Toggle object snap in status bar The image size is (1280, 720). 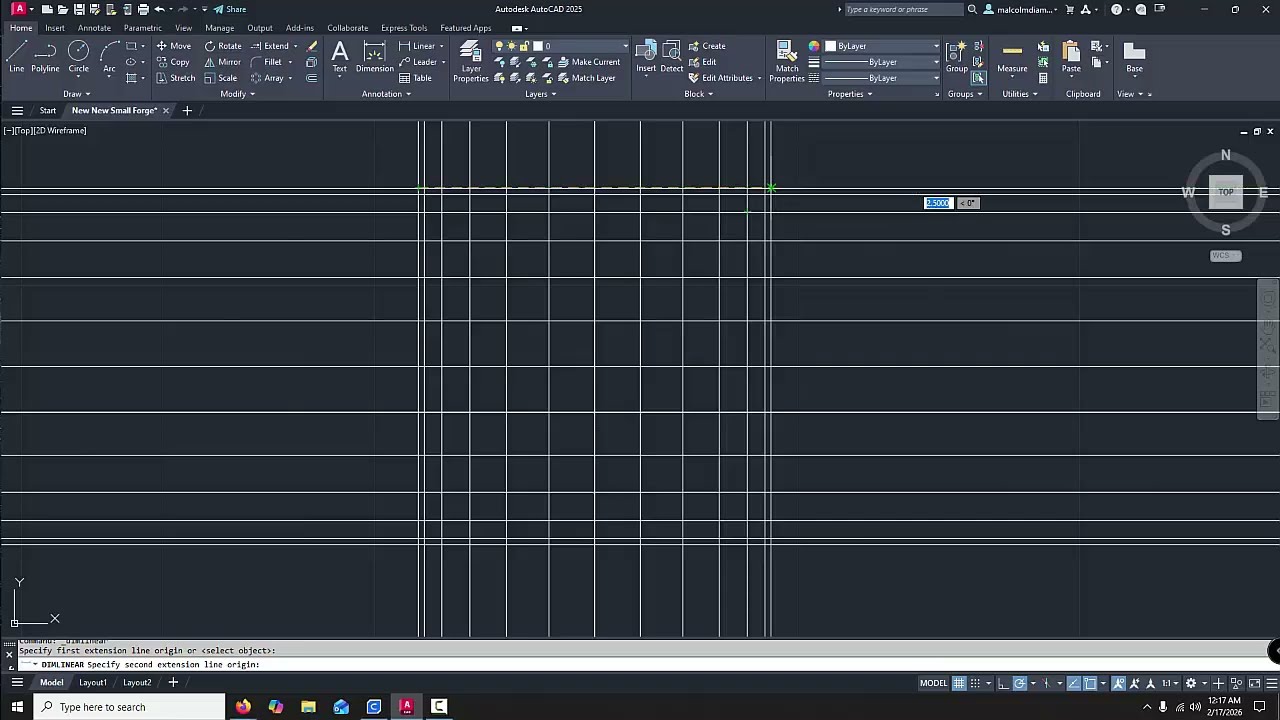click(x=1091, y=683)
